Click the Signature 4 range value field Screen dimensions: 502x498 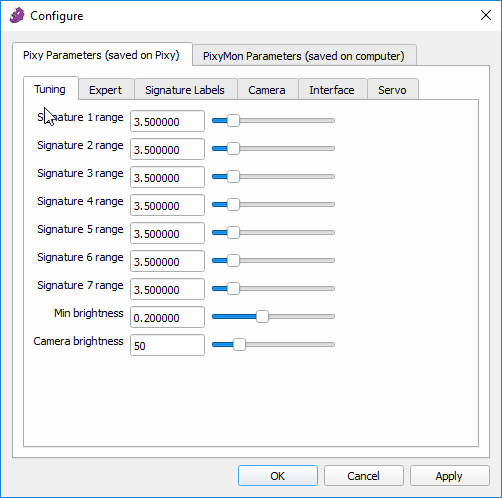pyautogui.click(x=167, y=205)
